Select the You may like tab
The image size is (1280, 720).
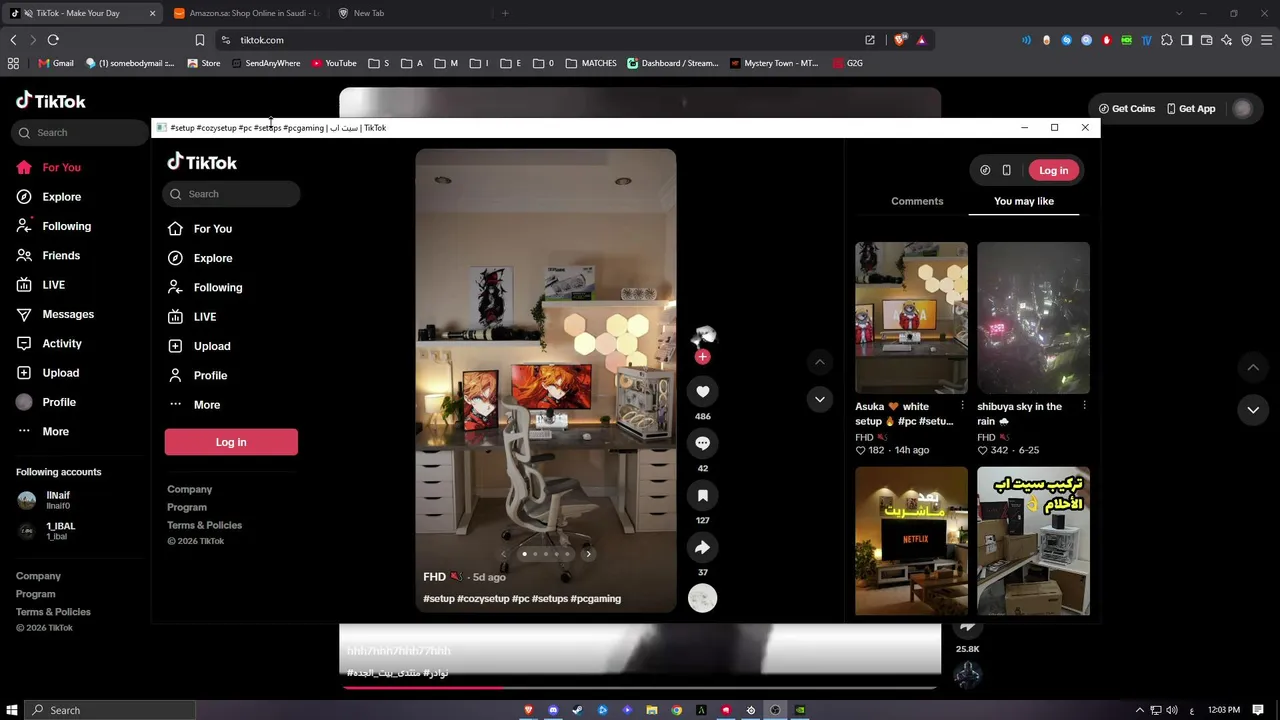coord(1024,201)
